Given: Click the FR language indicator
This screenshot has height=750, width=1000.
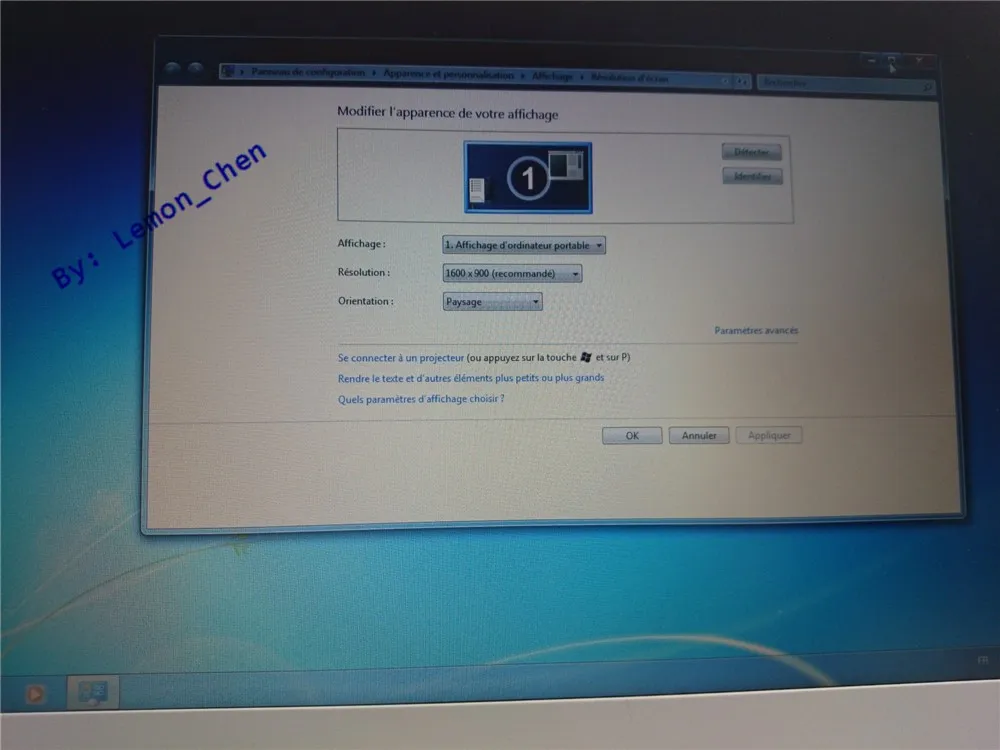Looking at the screenshot, I should point(983,660).
